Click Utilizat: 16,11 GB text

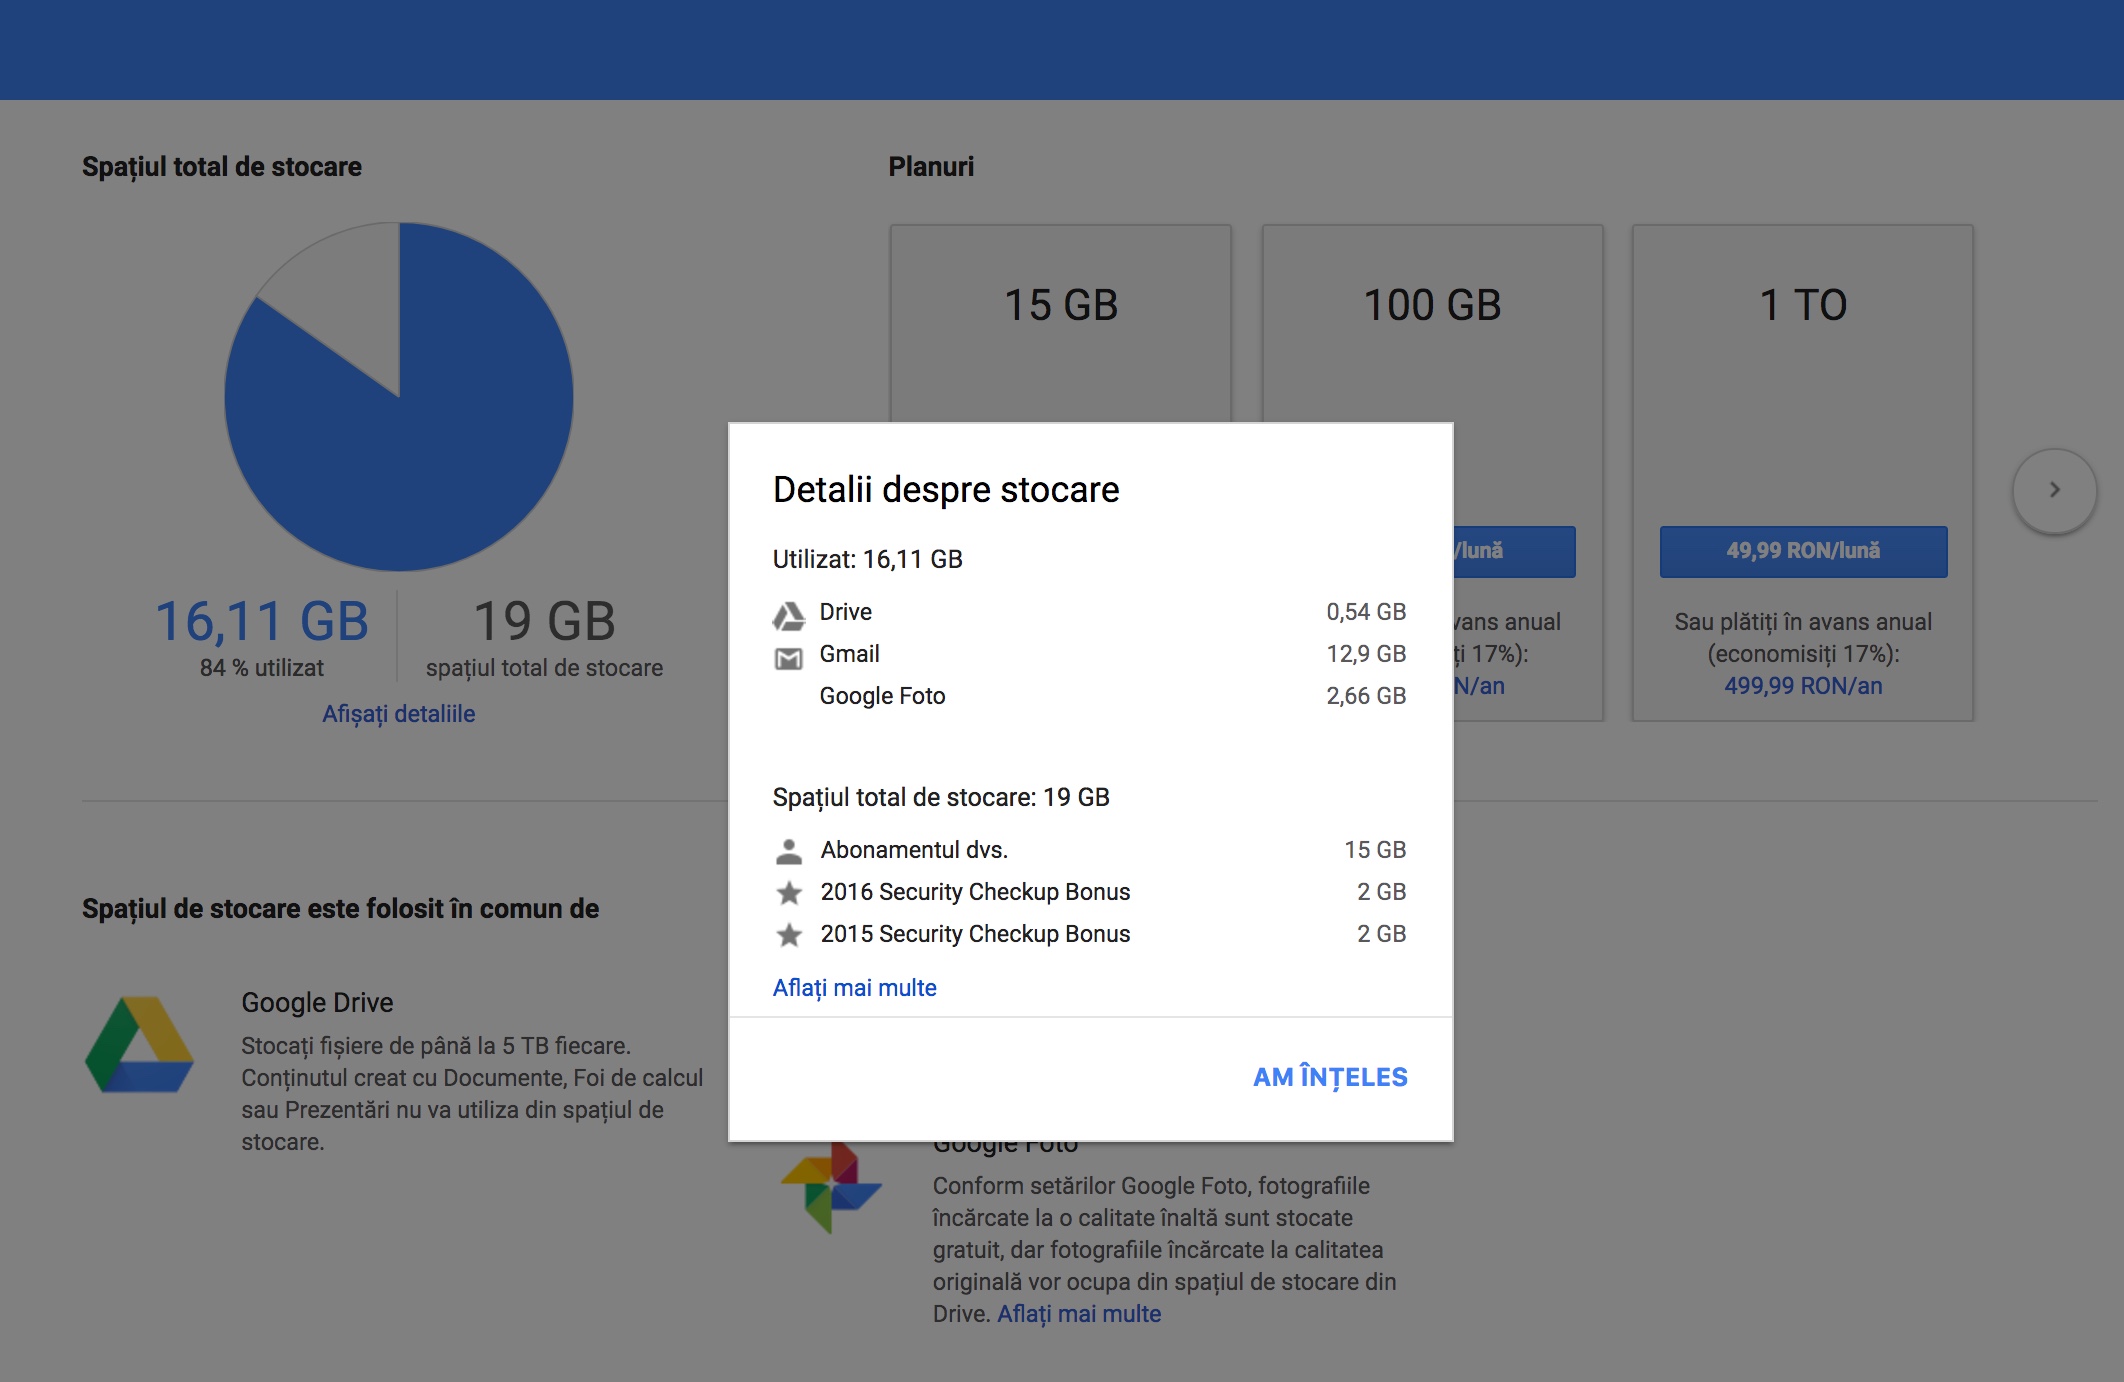[x=867, y=559]
